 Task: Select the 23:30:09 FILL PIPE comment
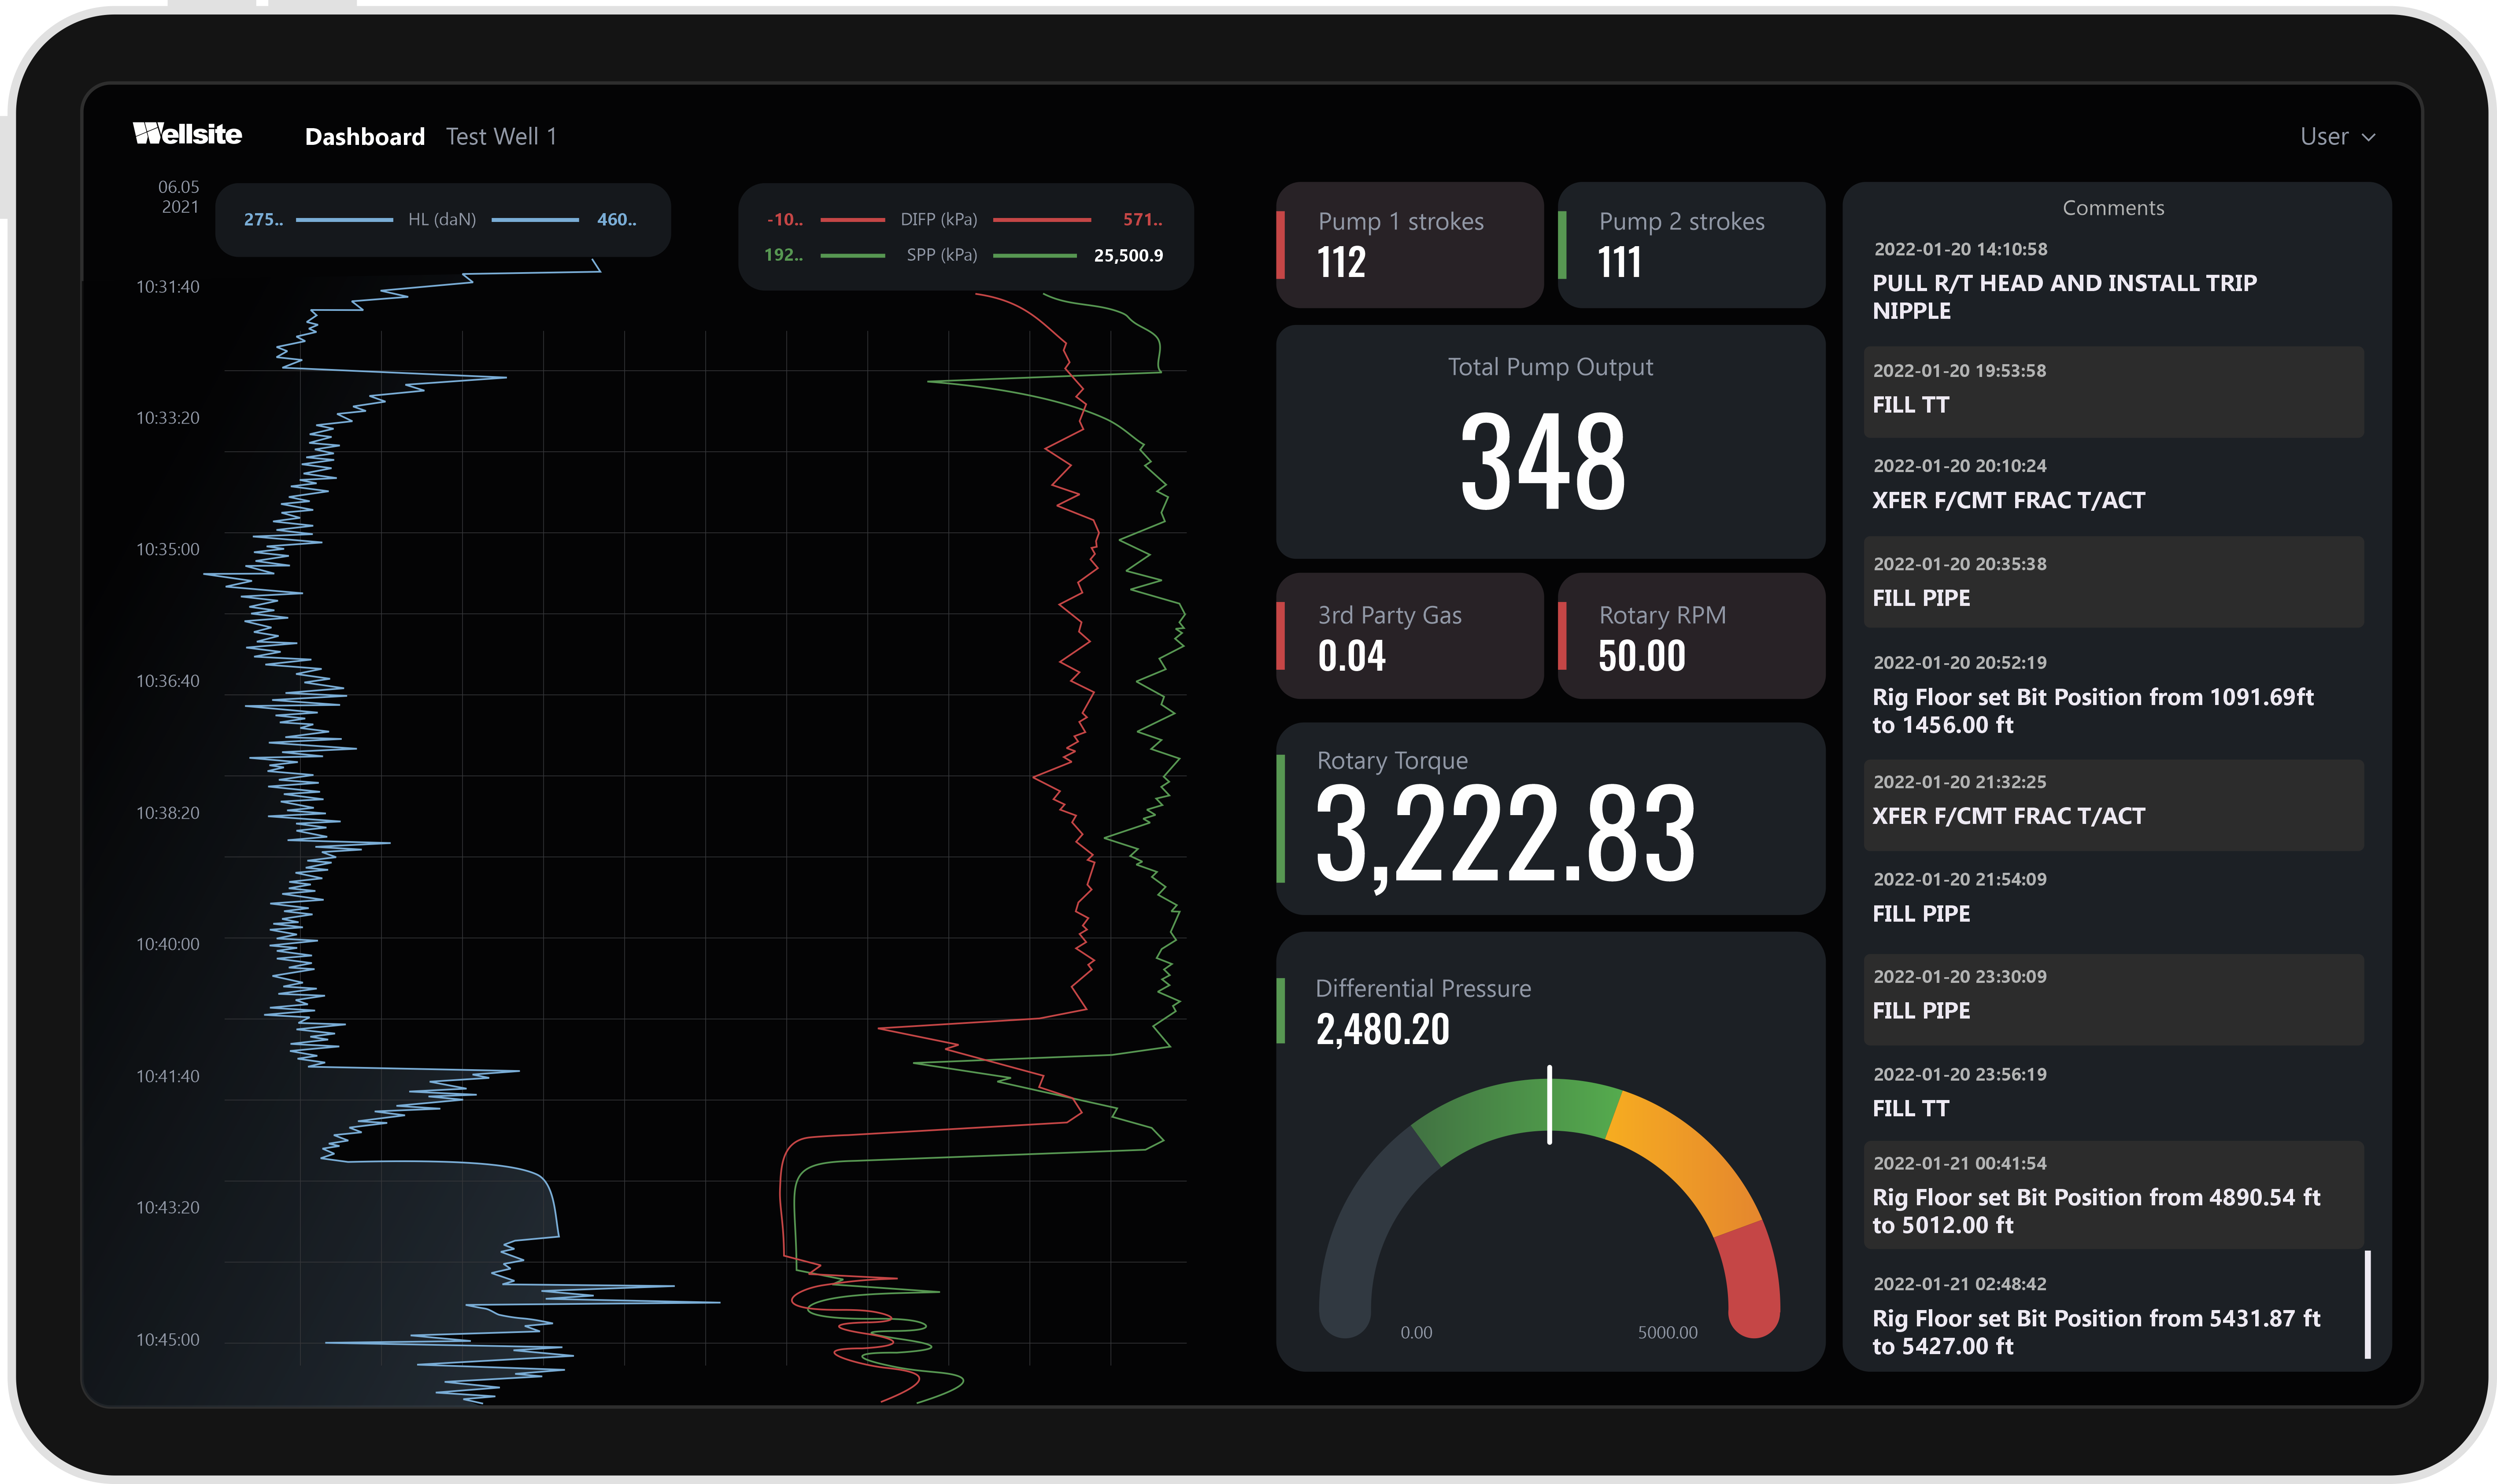pos(2113,999)
